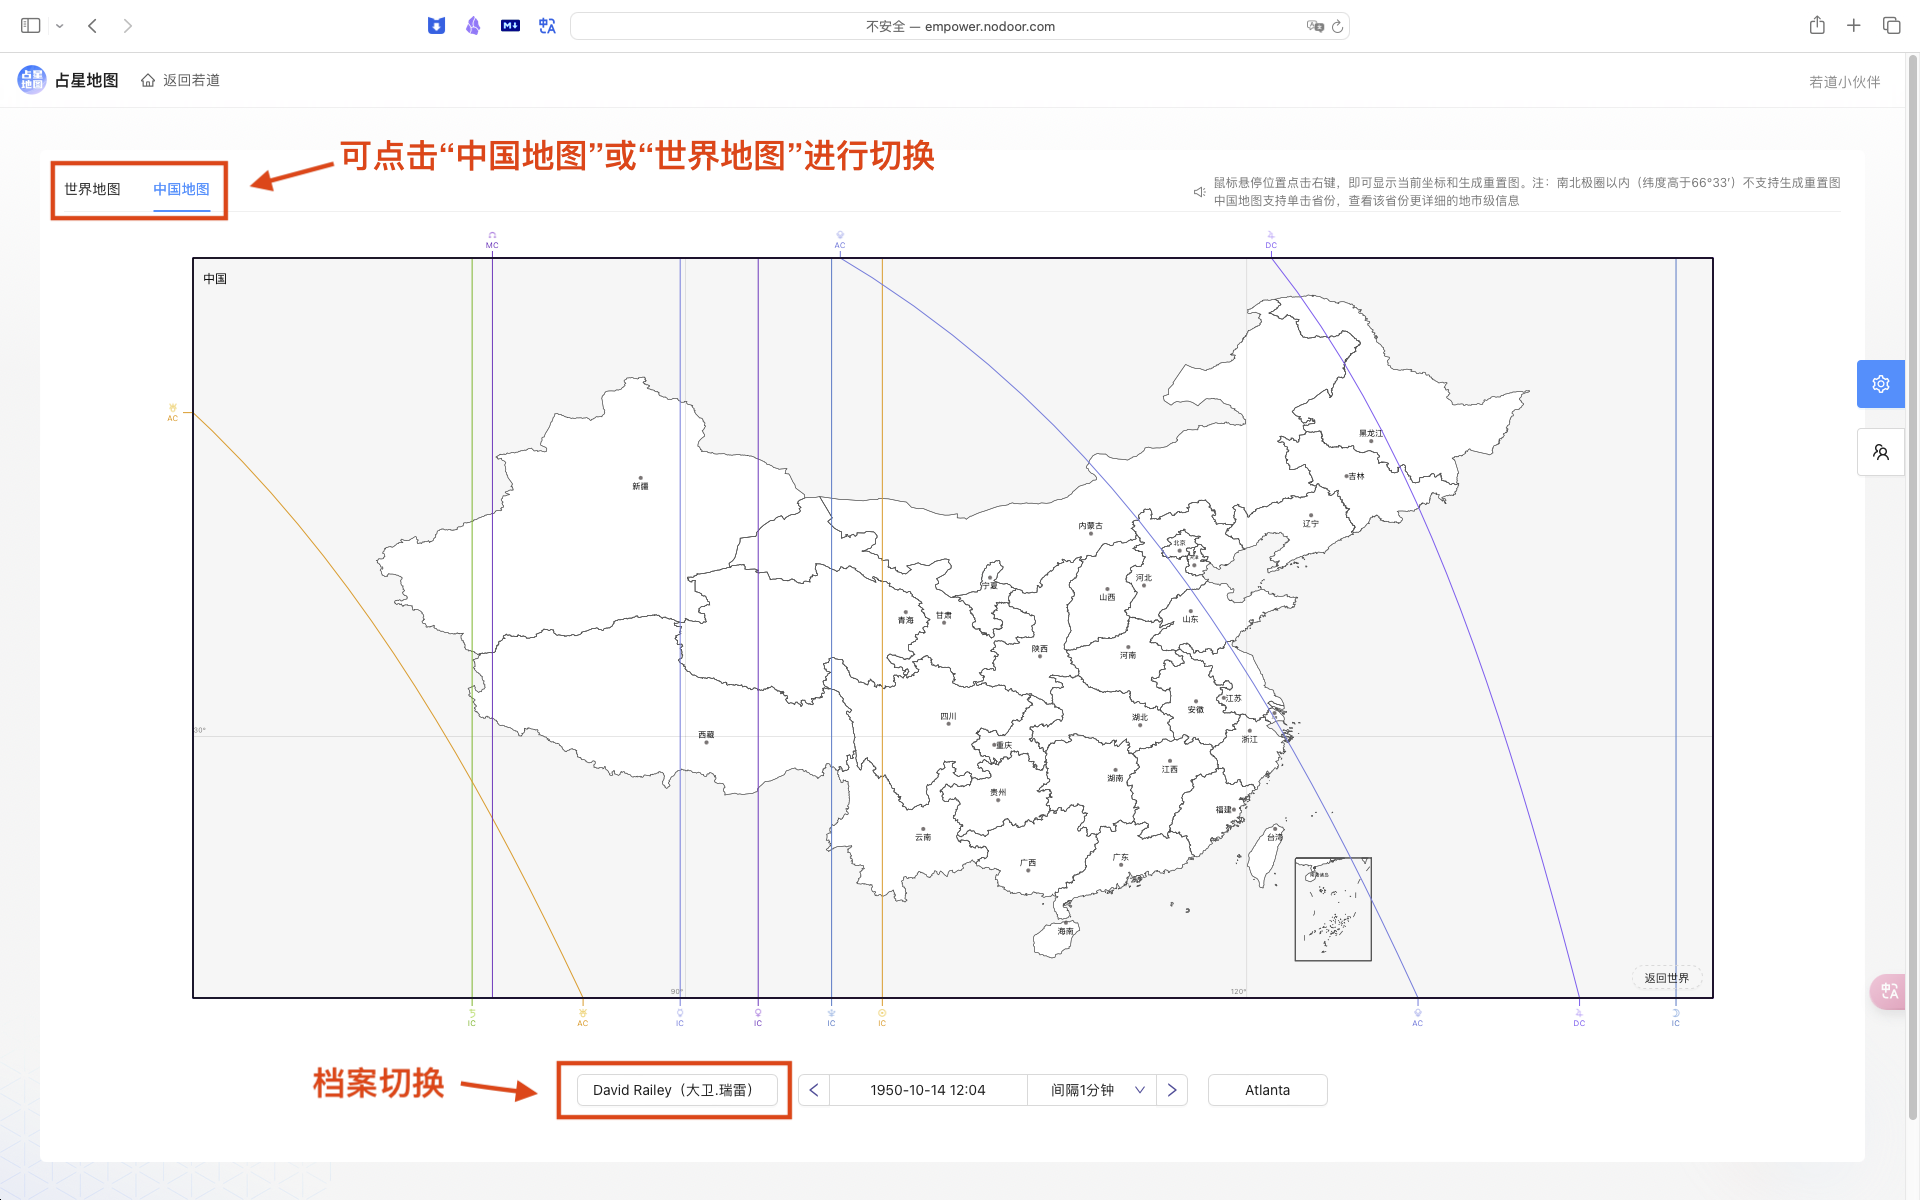
Task: Toggle the Safari sidebar icon
Action: pos(31,26)
